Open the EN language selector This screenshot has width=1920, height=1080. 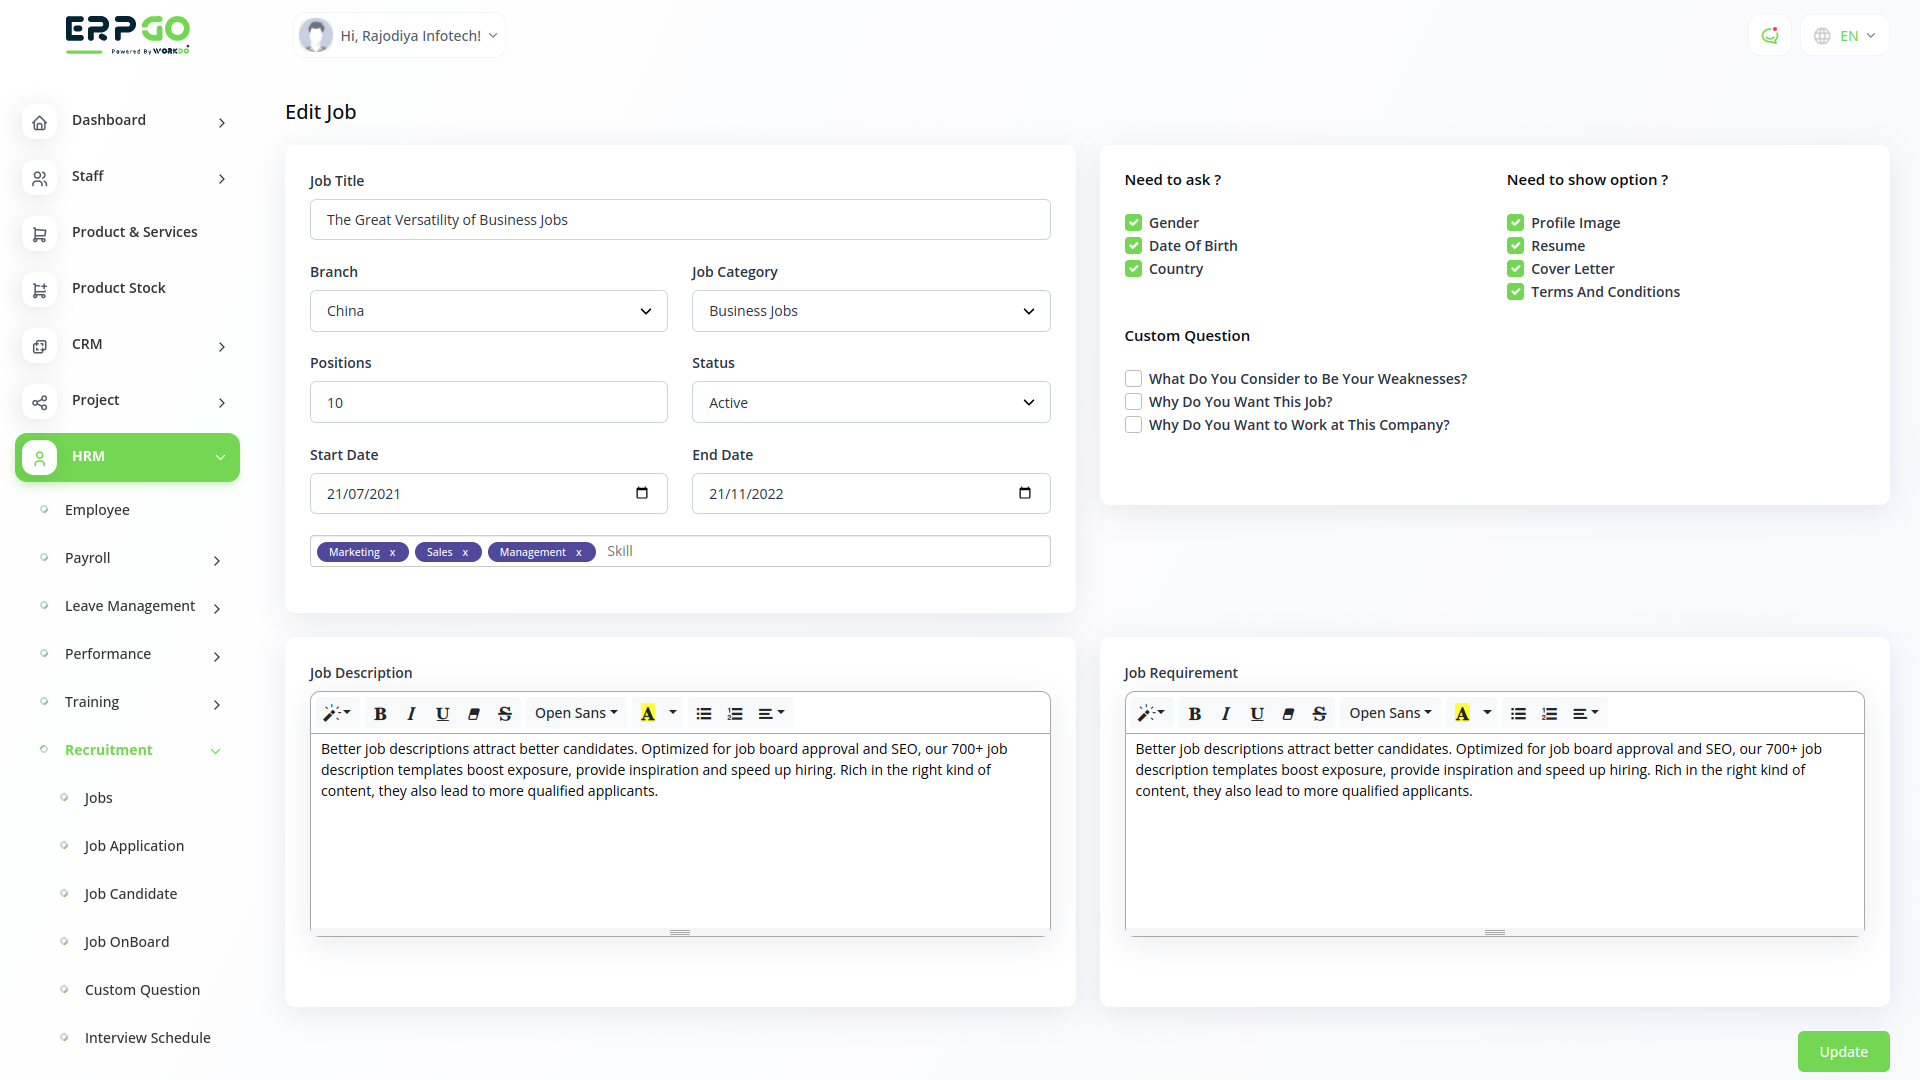pos(1845,36)
